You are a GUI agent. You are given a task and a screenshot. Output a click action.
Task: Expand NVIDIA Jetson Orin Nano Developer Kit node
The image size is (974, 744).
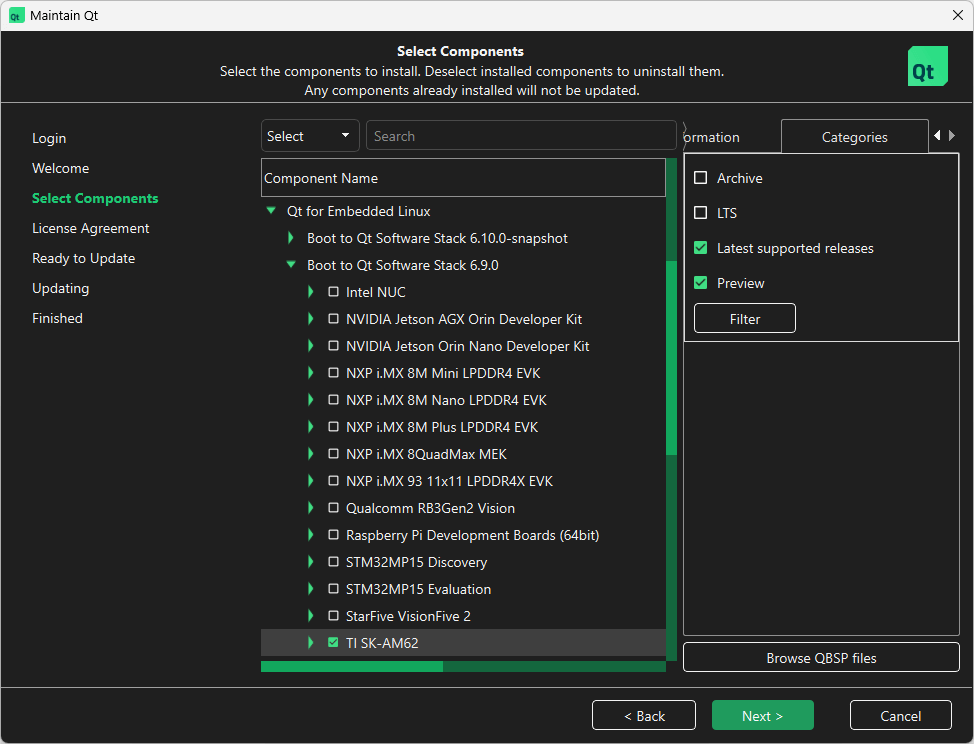click(x=311, y=346)
